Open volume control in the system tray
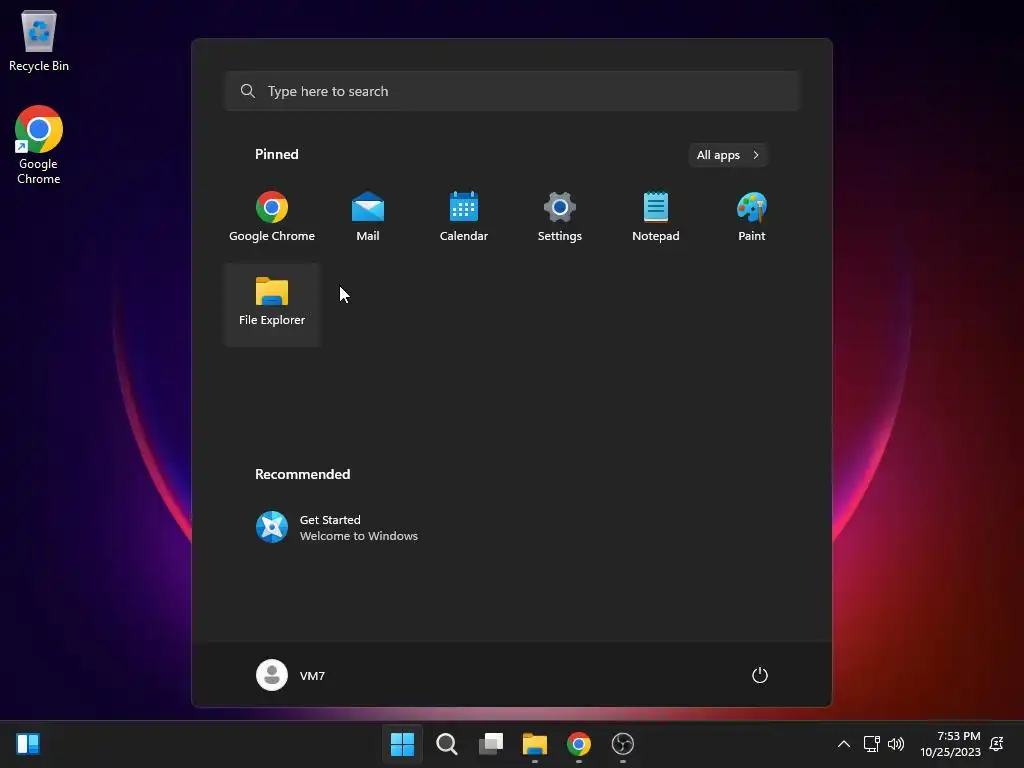 896,744
